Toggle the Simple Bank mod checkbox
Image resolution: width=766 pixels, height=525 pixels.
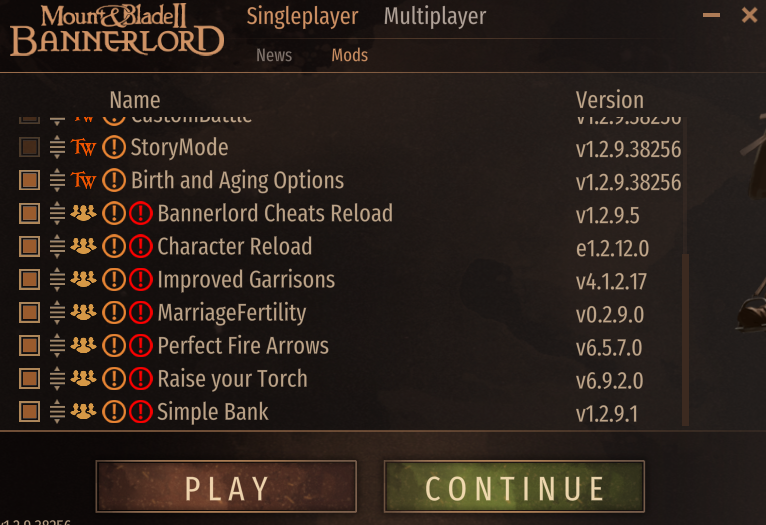[29, 412]
